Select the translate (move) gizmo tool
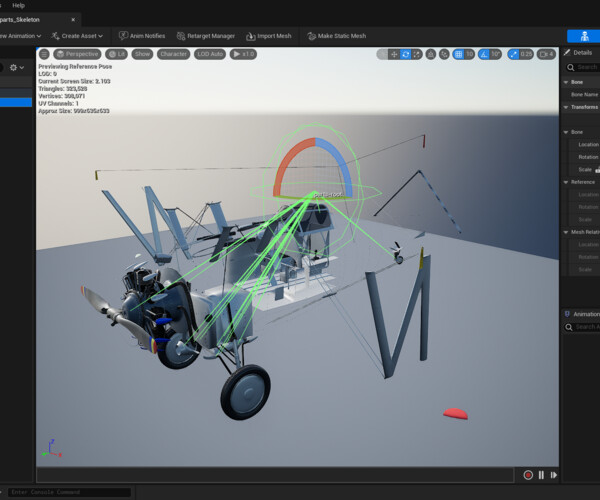The height and width of the screenshot is (500, 600). 394,54
